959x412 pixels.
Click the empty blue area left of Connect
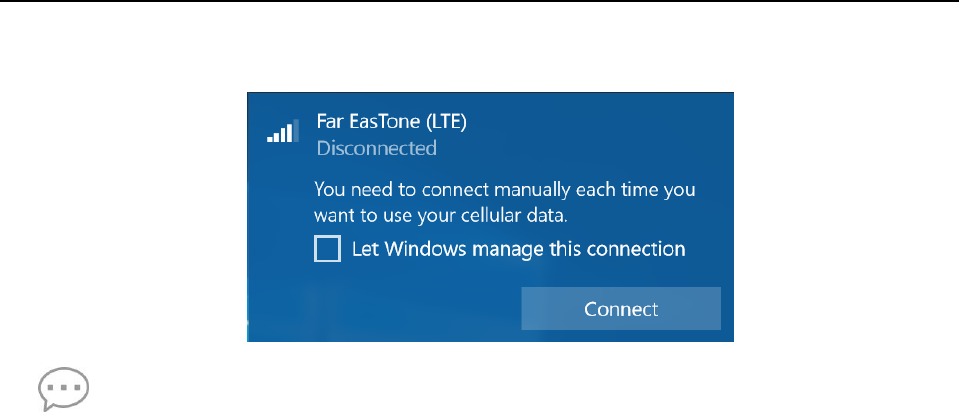[x=384, y=309]
